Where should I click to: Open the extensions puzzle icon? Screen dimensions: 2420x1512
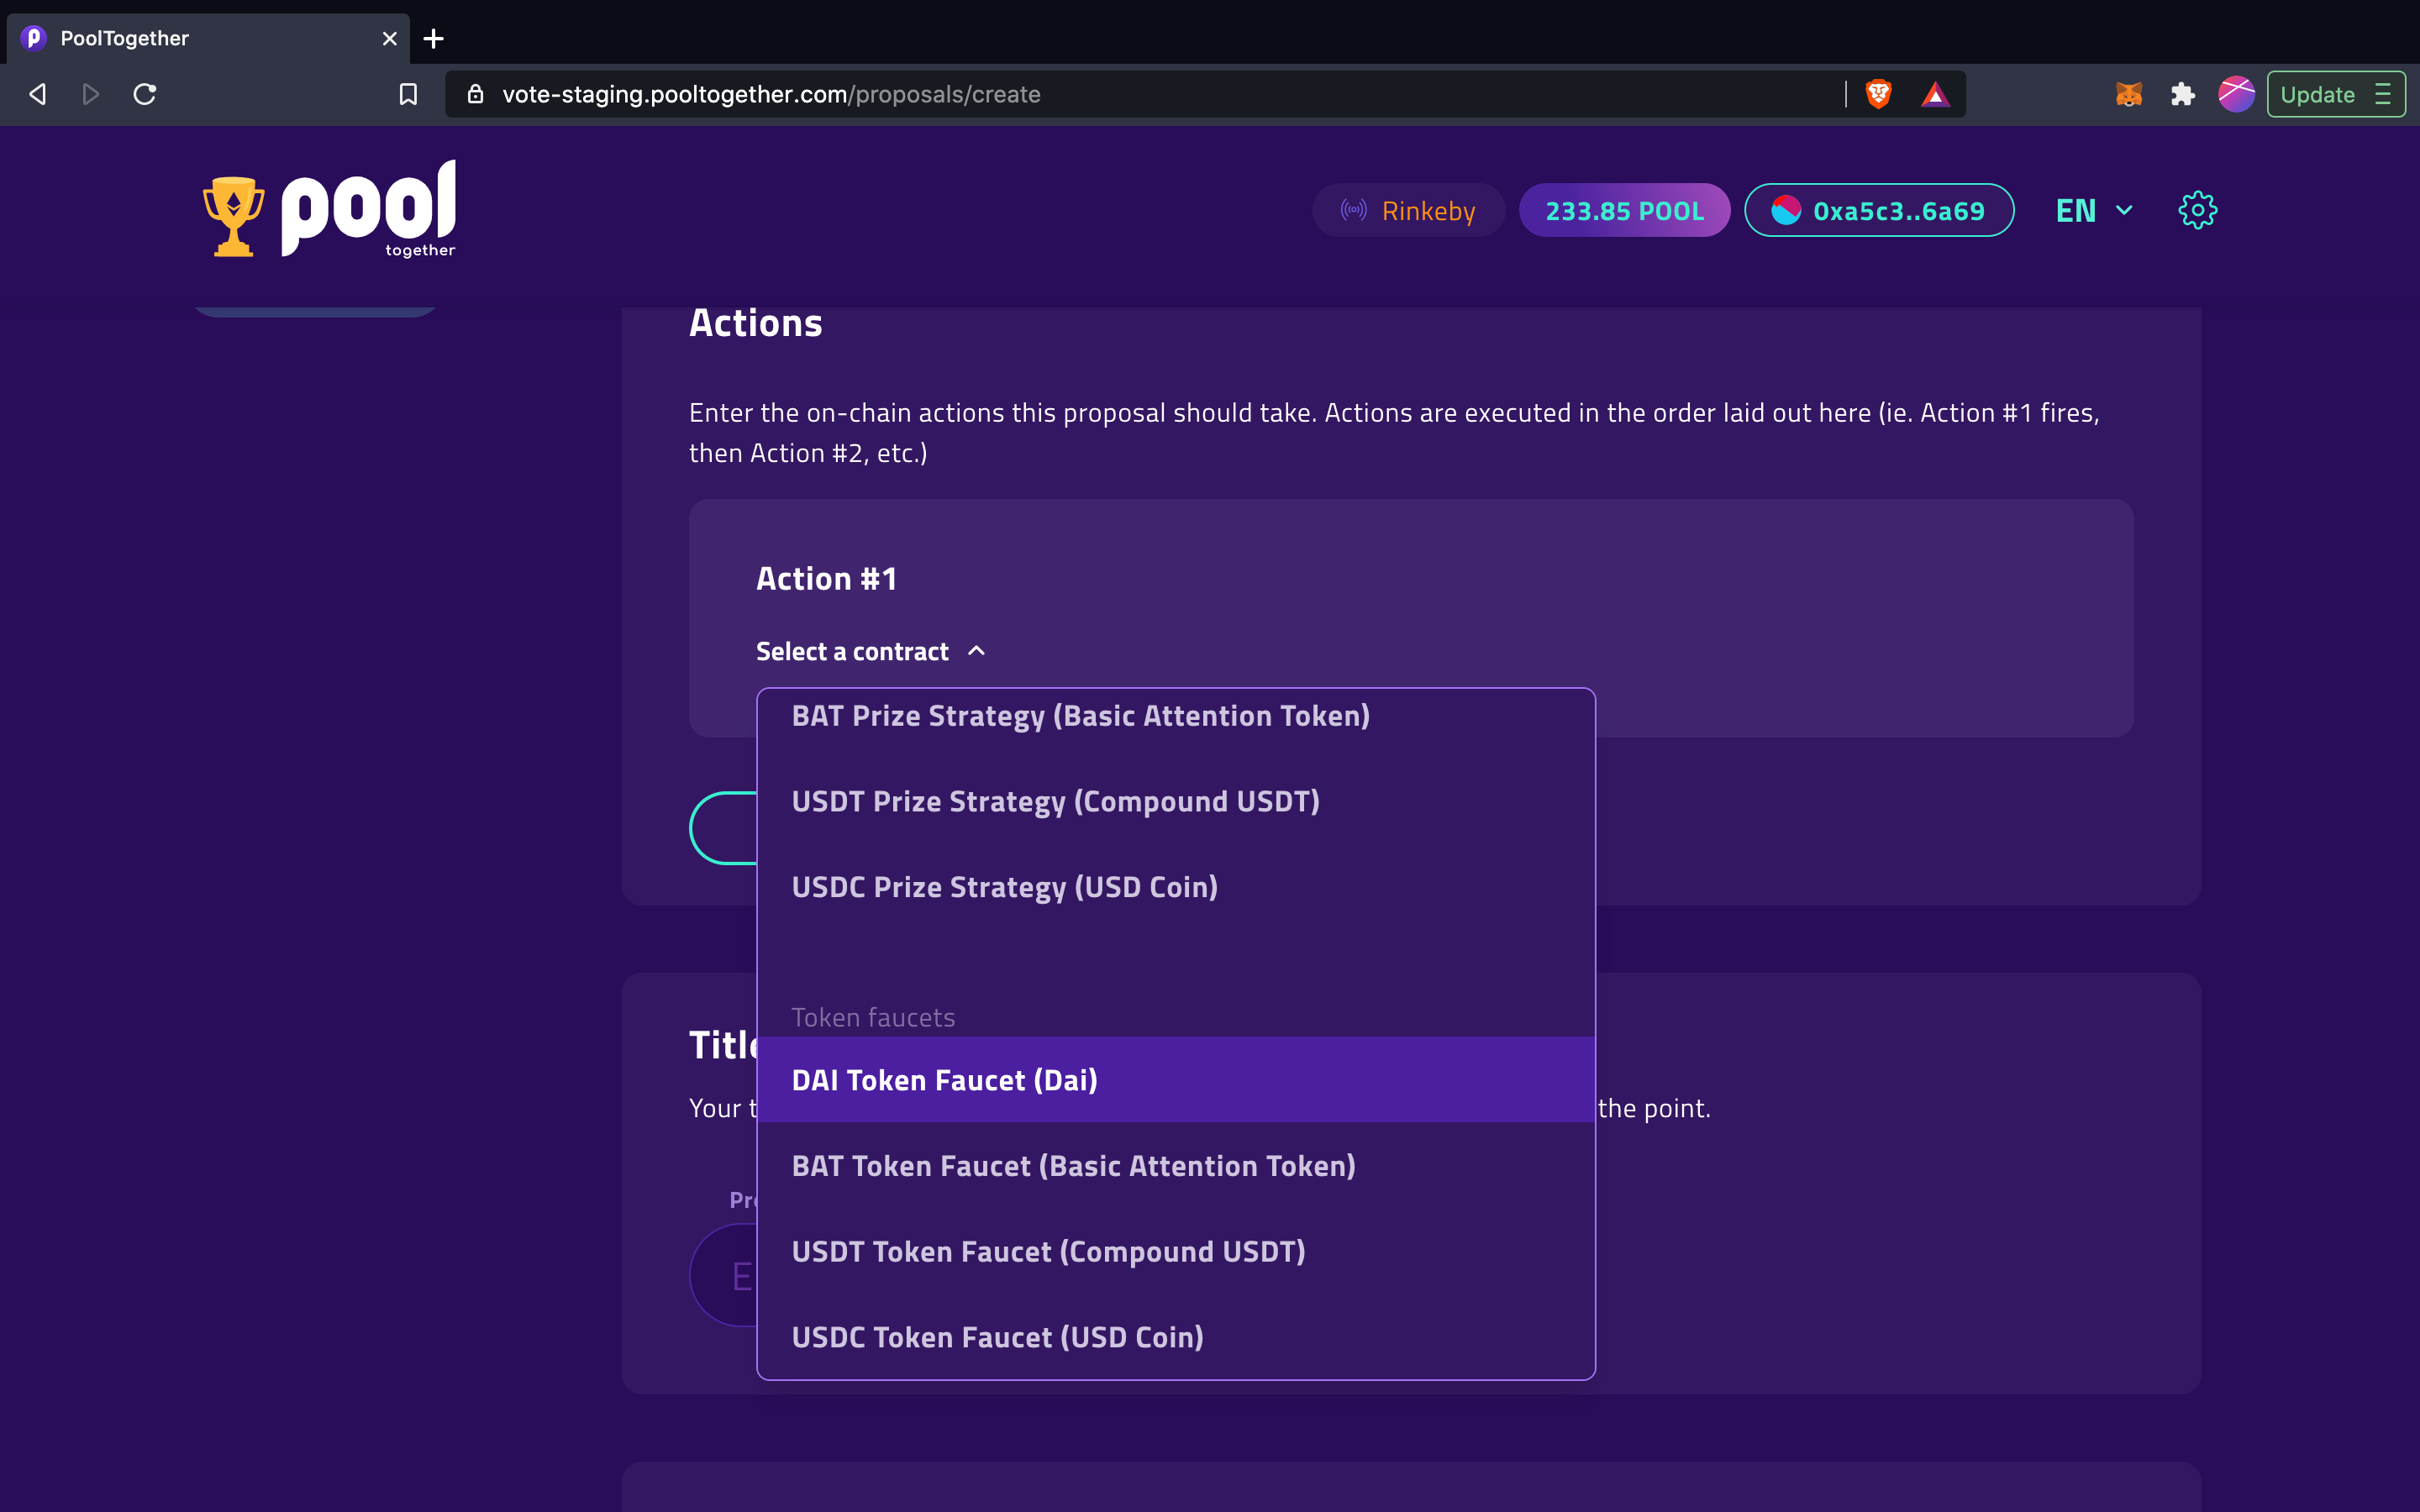click(x=2182, y=94)
